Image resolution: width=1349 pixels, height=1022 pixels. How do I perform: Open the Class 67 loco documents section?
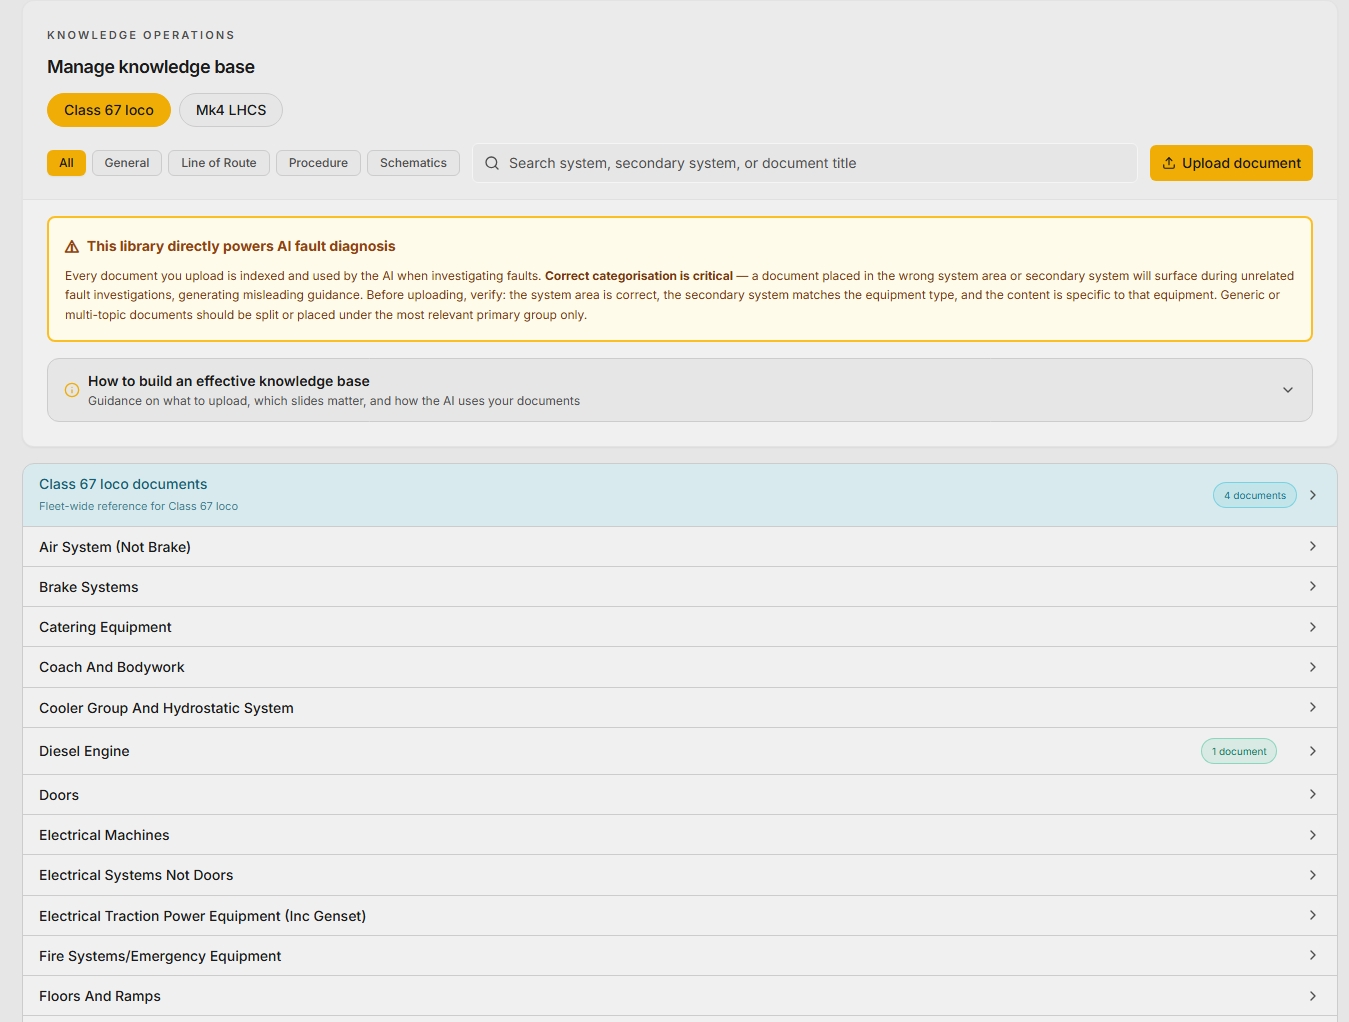(680, 495)
